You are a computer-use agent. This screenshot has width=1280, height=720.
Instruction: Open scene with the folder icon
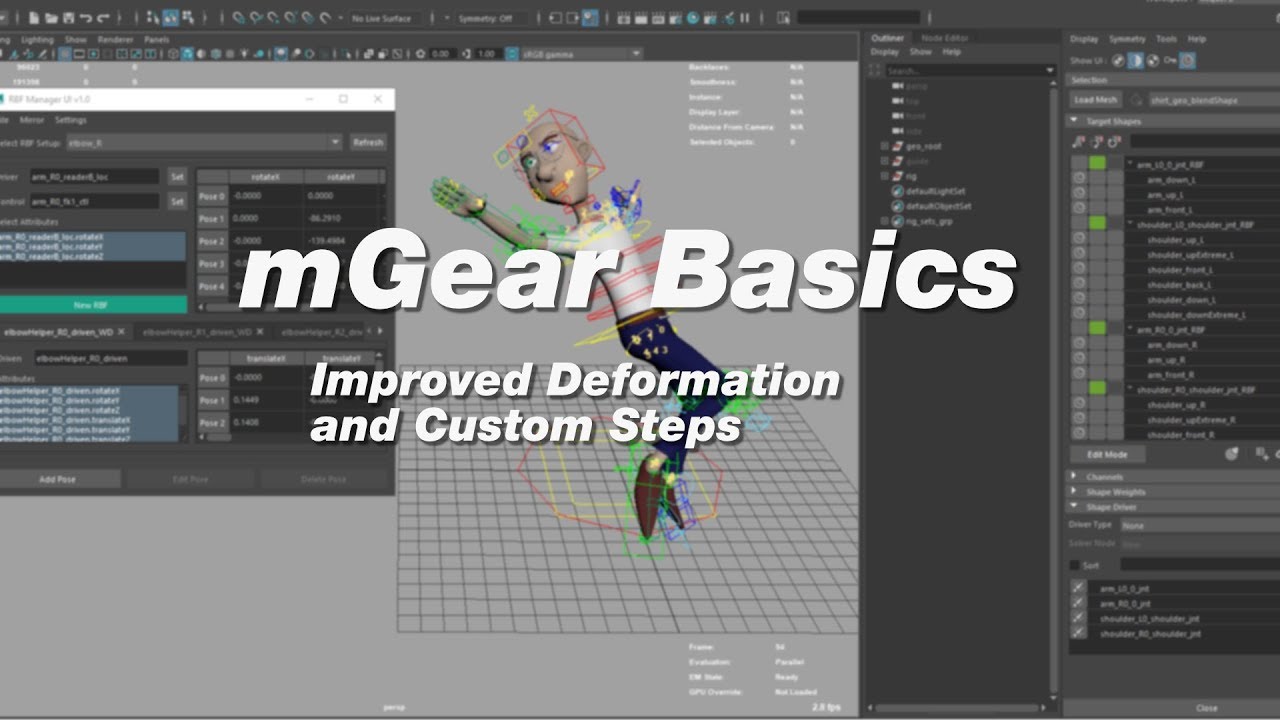pyautogui.click(x=51, y=18)
